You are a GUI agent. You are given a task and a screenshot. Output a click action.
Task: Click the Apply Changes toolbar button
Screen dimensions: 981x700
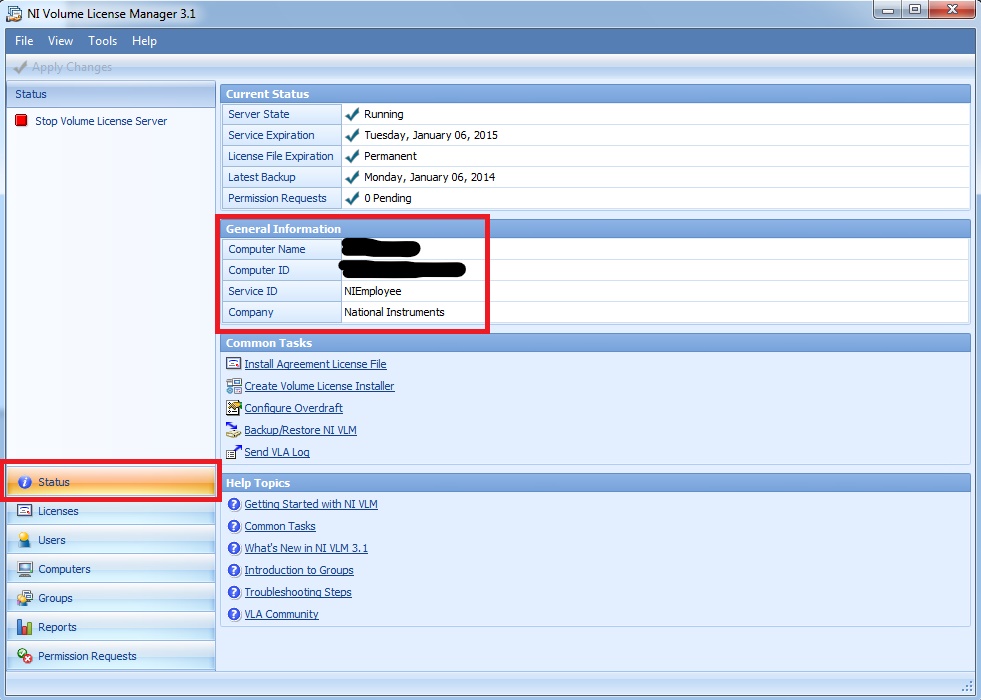(x=63, y=66)
